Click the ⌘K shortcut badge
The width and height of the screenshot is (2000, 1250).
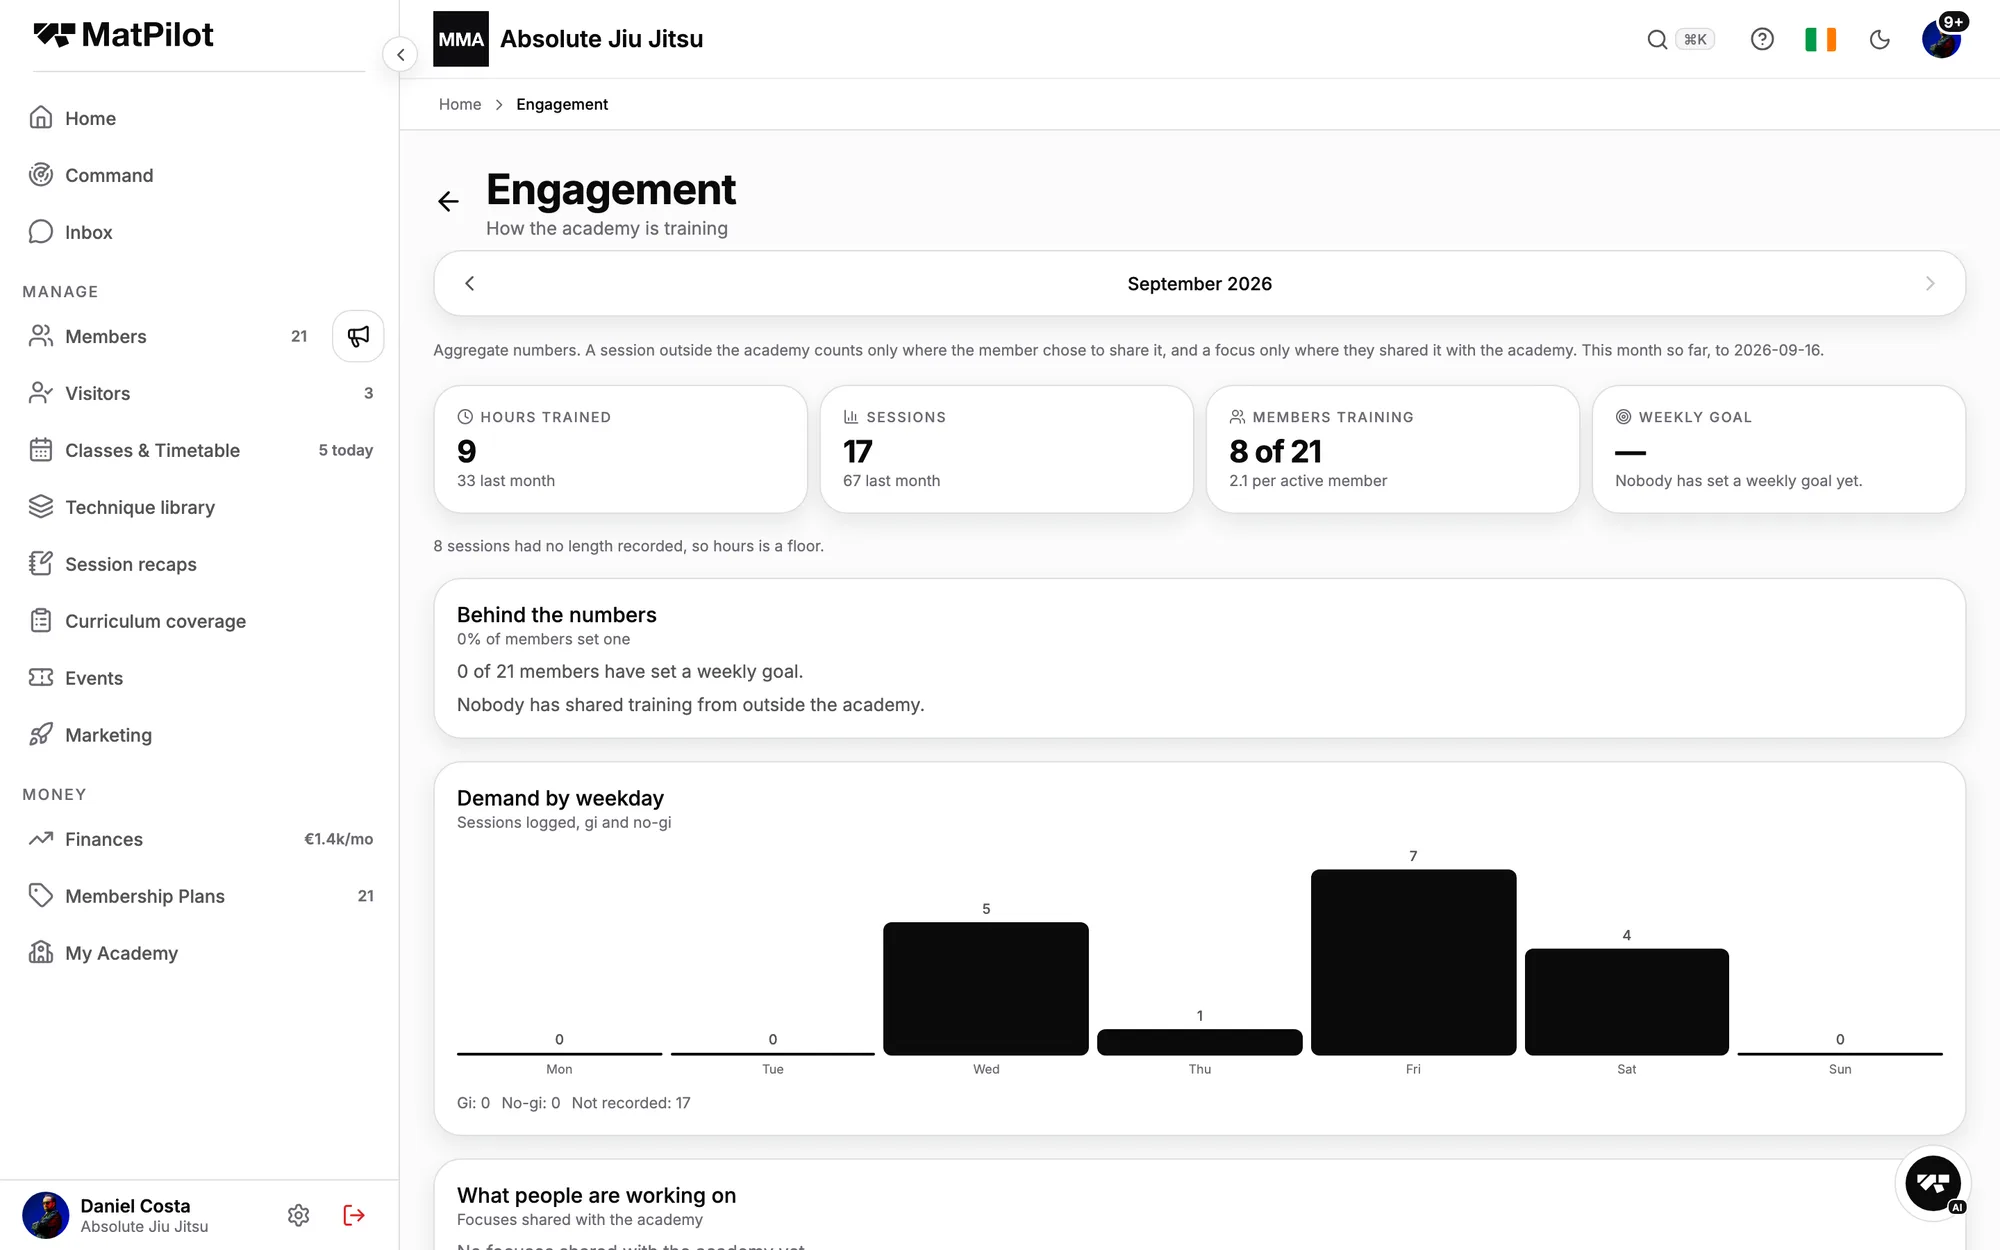1695,39
